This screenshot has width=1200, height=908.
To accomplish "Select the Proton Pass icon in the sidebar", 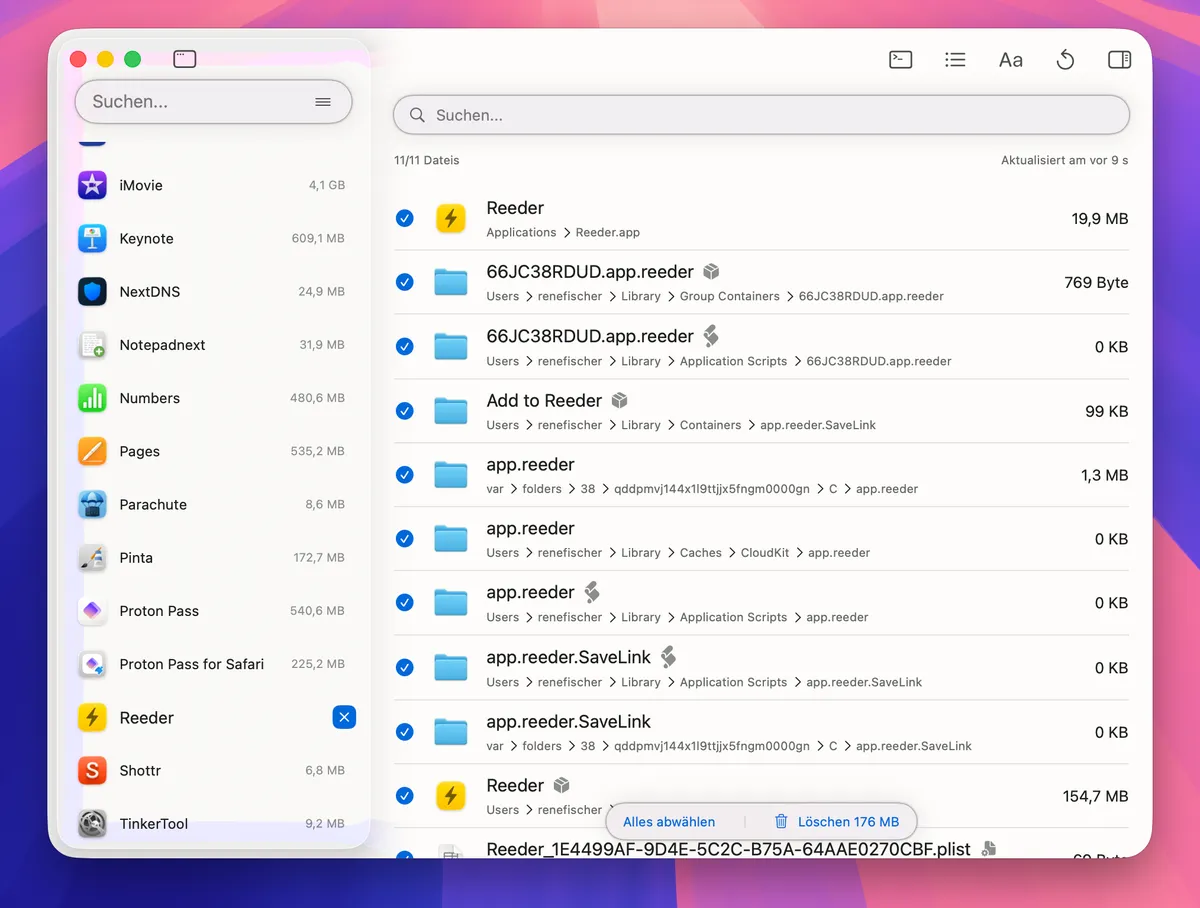I will pyautogui.click(x=92, y=610).
